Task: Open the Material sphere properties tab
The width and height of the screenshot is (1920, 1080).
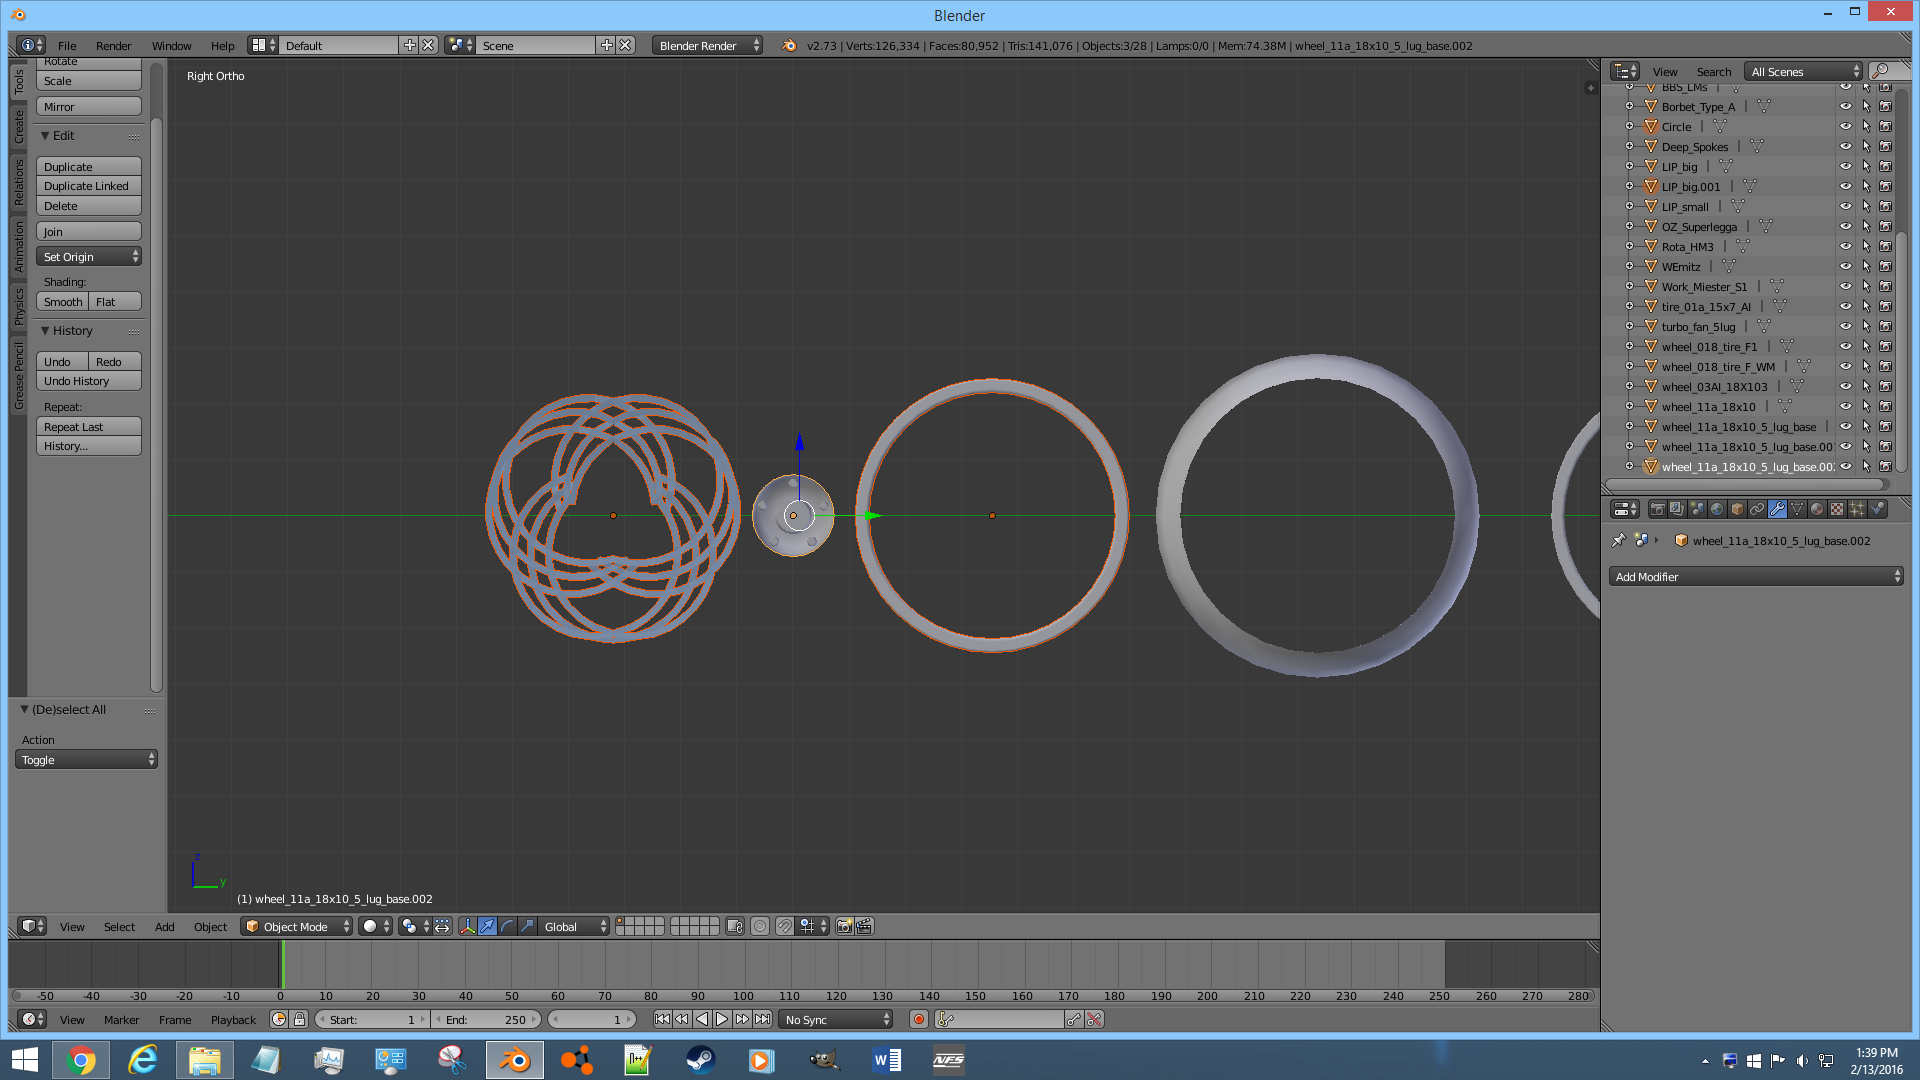Action: coord(1818,509)
